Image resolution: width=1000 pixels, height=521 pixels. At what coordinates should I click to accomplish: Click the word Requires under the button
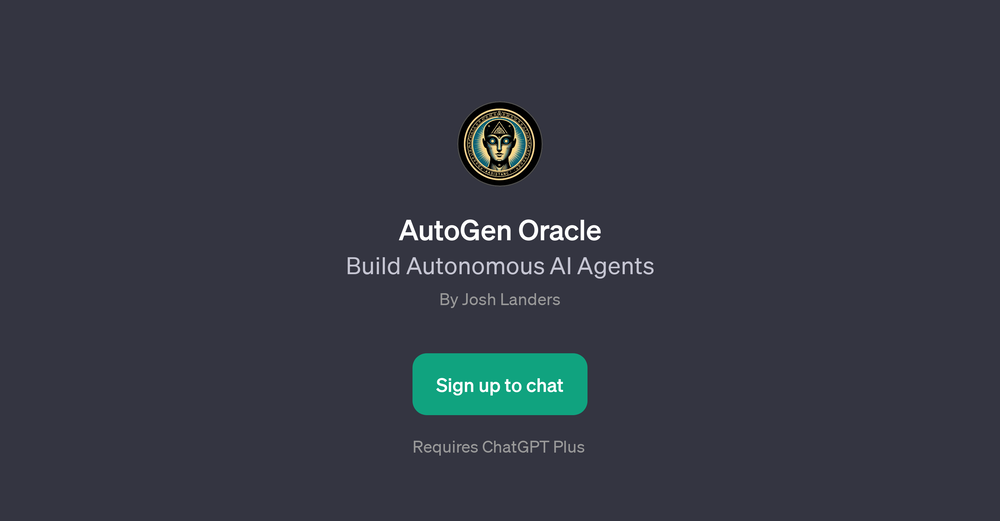tap(445, 448)
